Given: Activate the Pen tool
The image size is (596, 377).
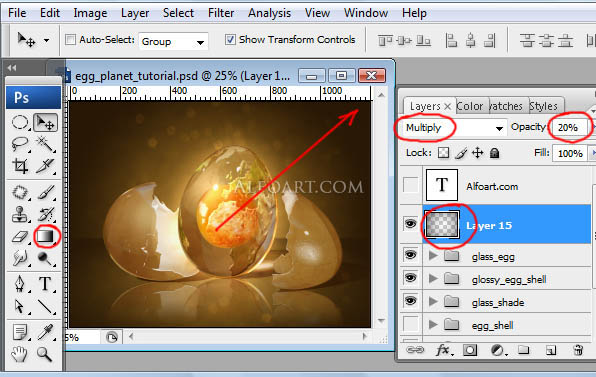Looking at the screenshot, I should 20,284.
